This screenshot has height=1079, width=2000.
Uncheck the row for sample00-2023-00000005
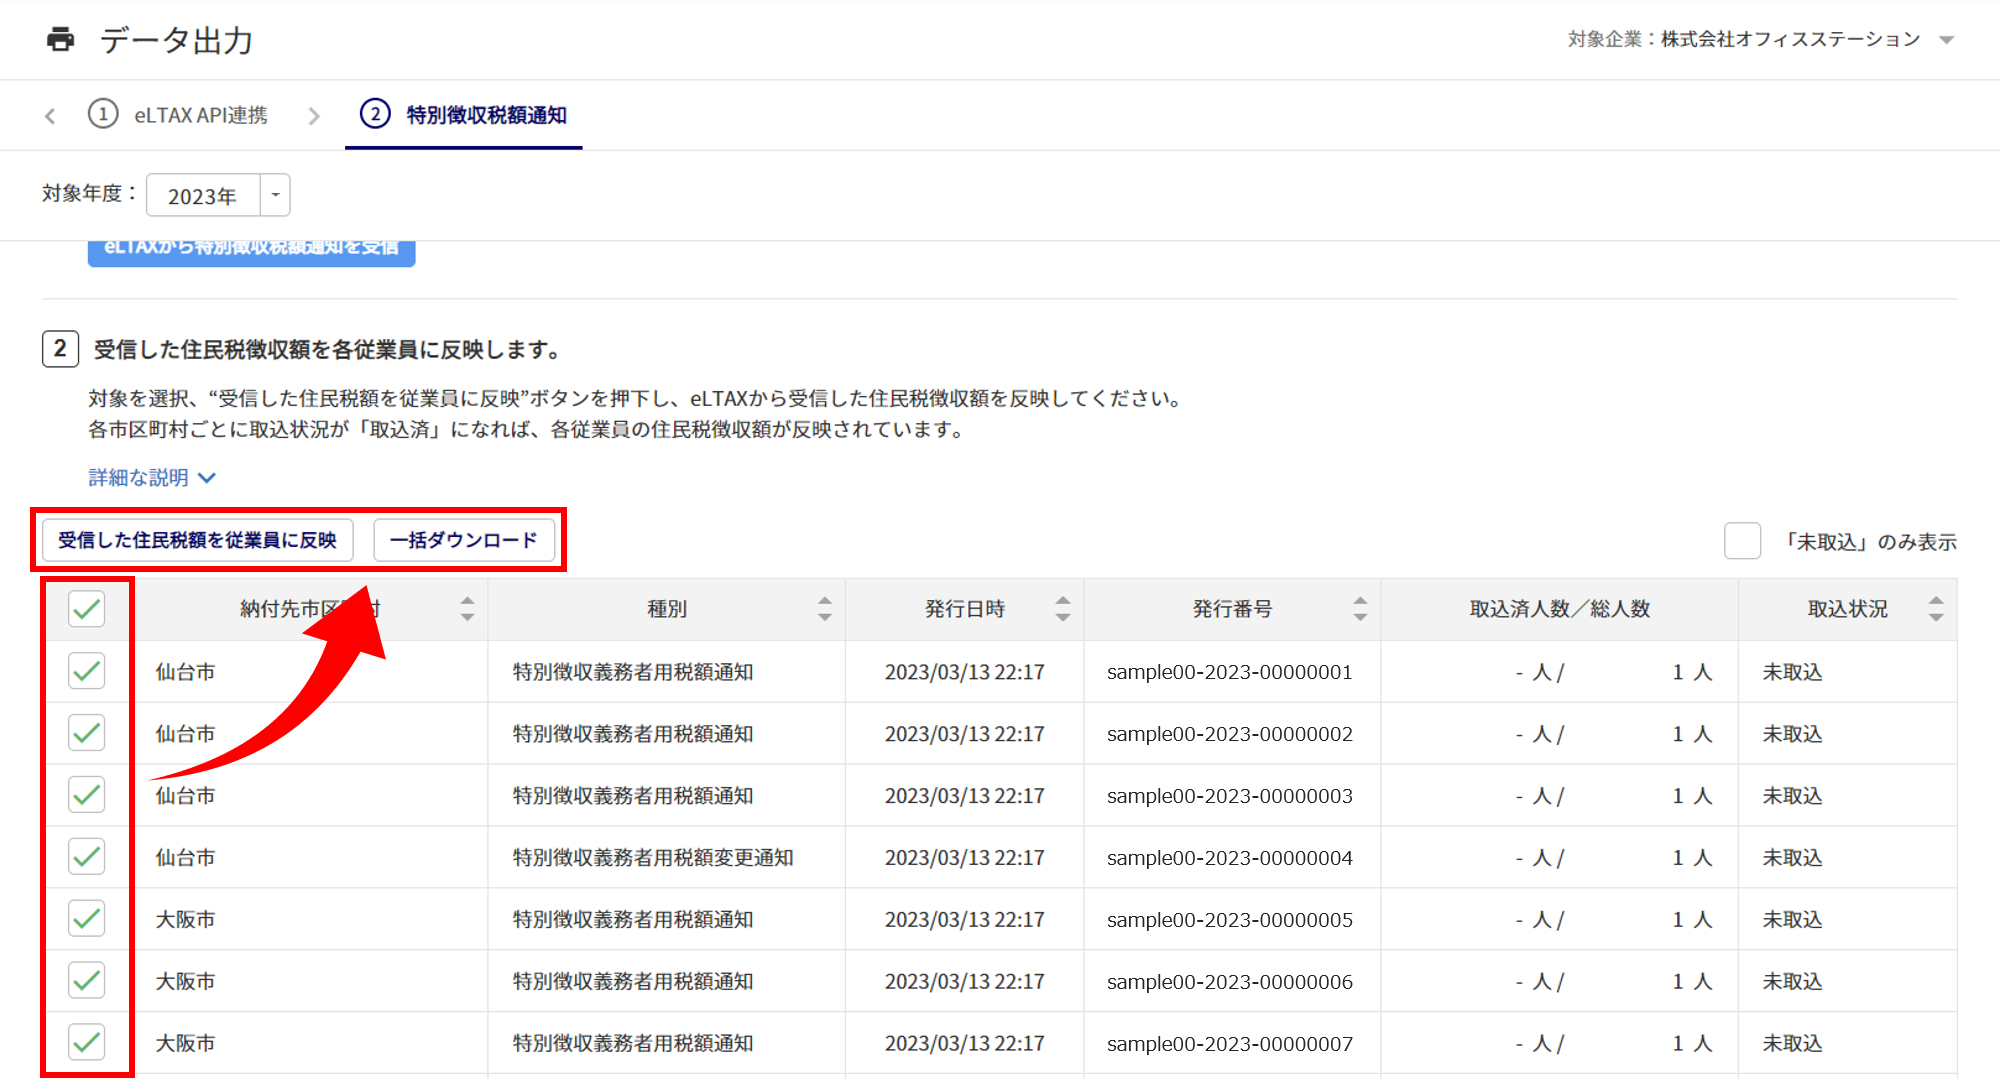(x=87, y=918)
